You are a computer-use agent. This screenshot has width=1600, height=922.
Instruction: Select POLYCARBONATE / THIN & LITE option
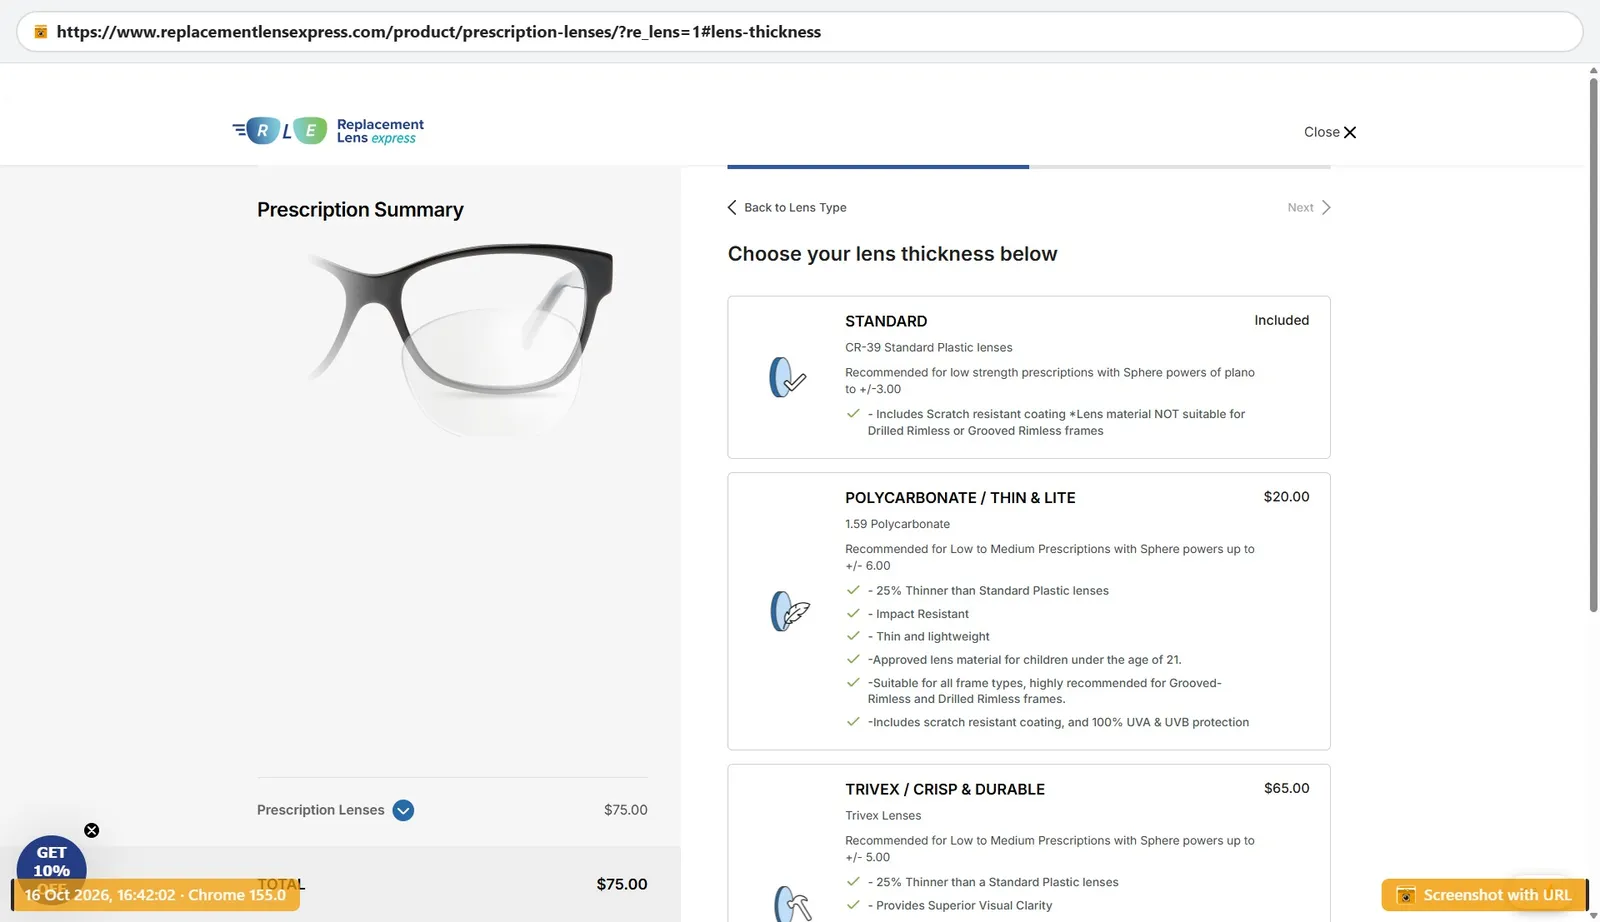[x=1028, y=611]
